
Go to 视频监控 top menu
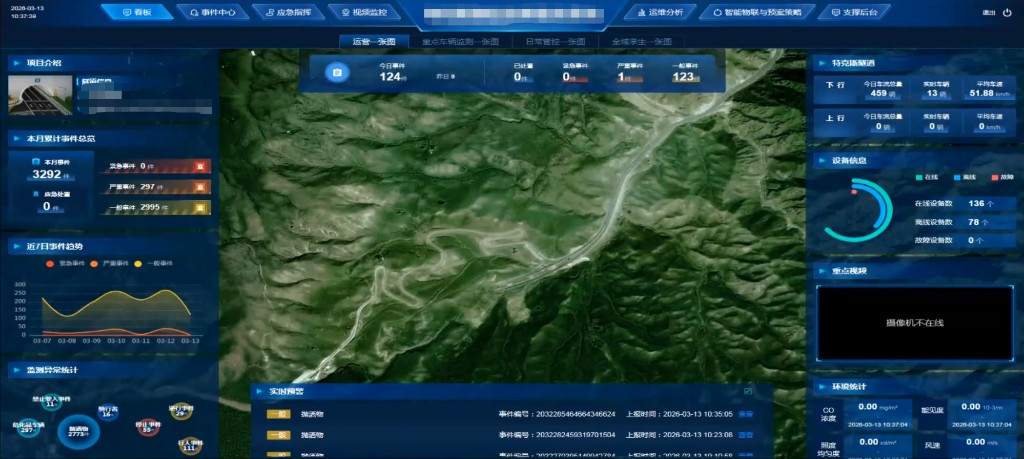click(x=363, y=12)
